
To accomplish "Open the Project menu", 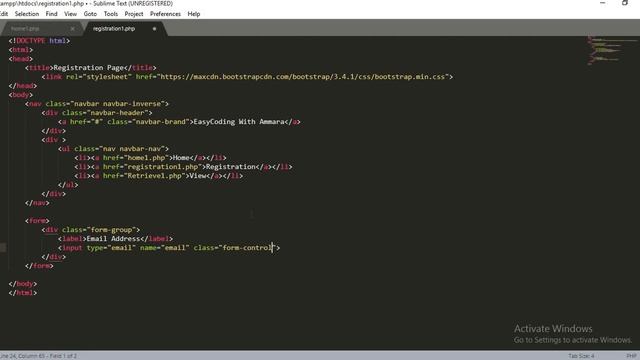I will point(134,14).
